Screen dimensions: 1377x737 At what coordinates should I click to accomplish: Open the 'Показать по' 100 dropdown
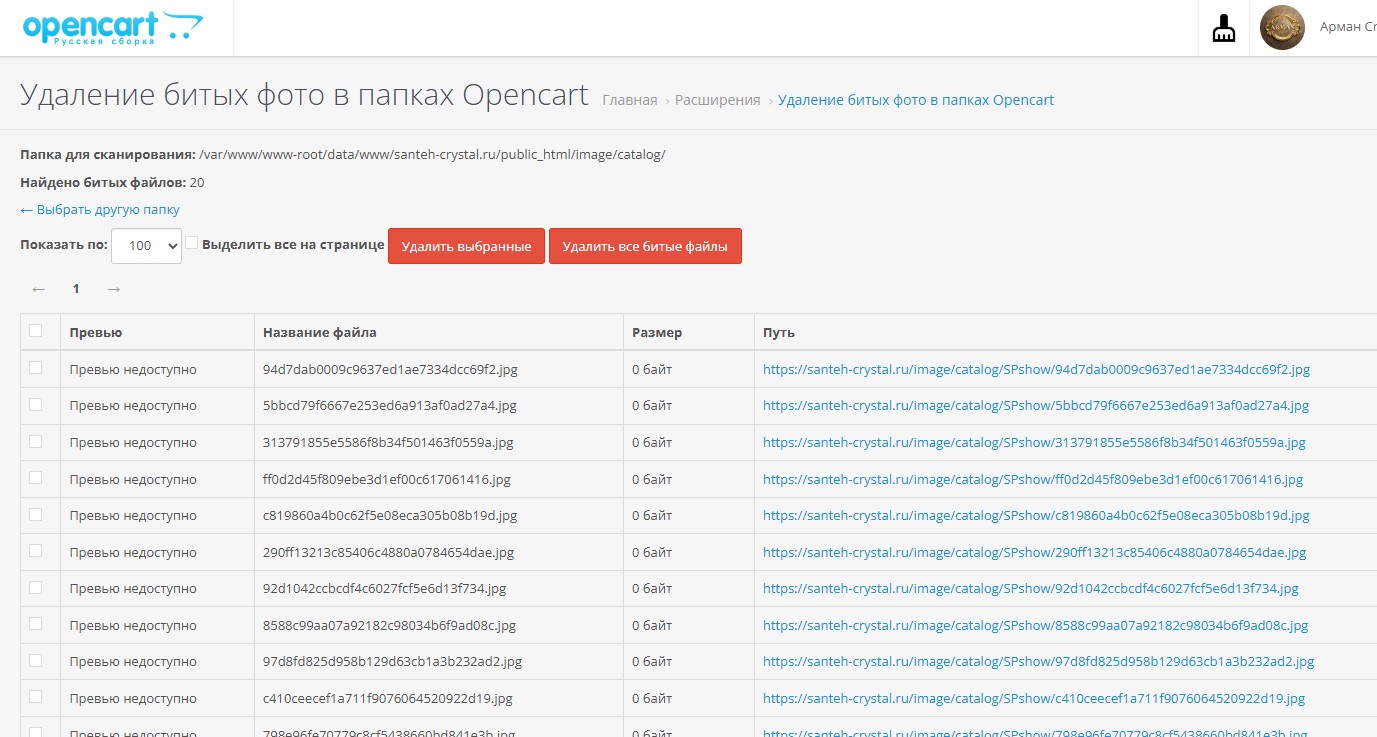146,246
